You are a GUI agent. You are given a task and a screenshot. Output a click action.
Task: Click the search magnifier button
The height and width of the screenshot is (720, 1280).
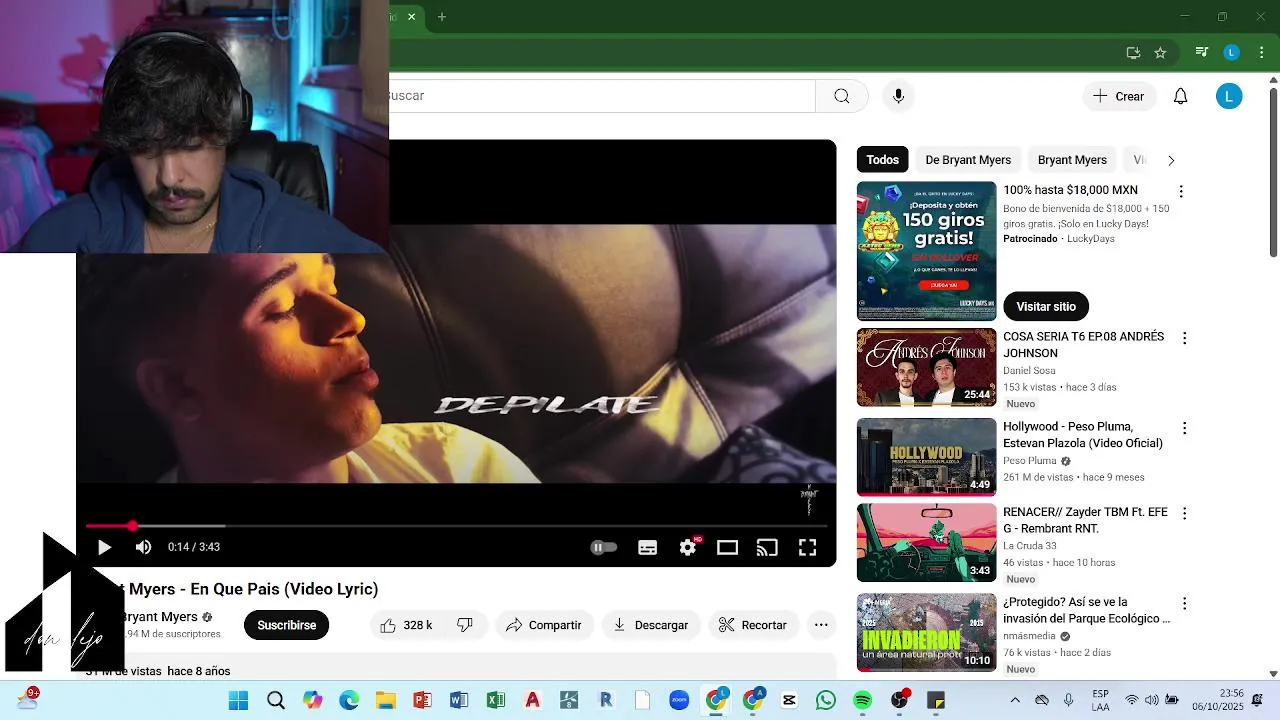[x=842, y=96]
